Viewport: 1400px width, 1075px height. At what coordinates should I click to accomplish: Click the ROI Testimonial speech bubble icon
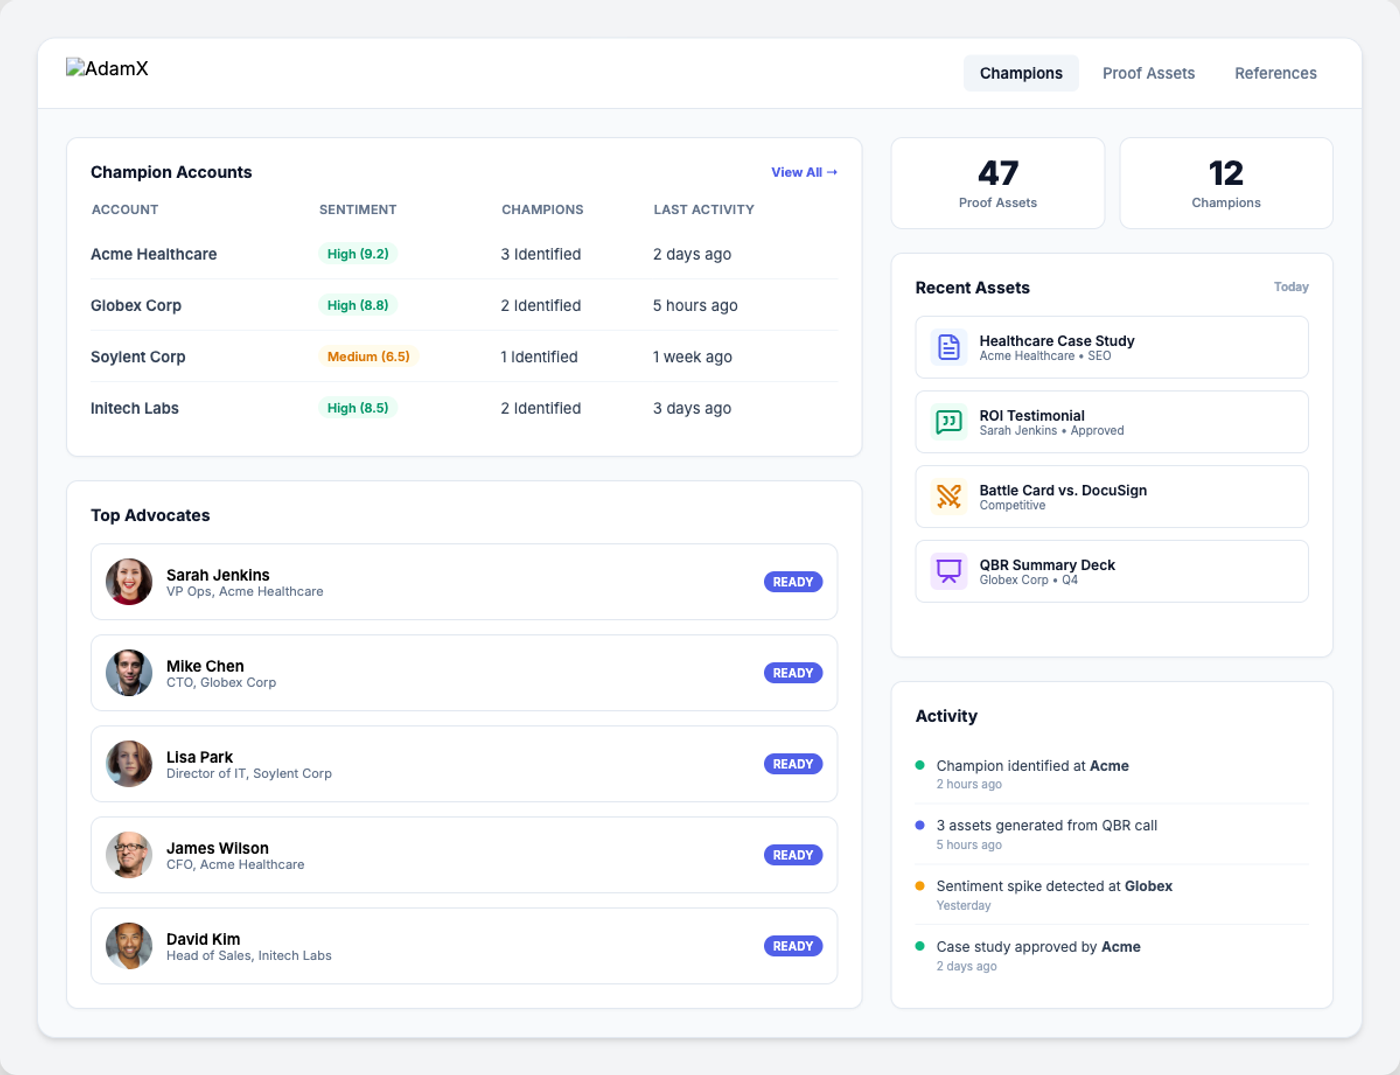click(x=947, y=421)
